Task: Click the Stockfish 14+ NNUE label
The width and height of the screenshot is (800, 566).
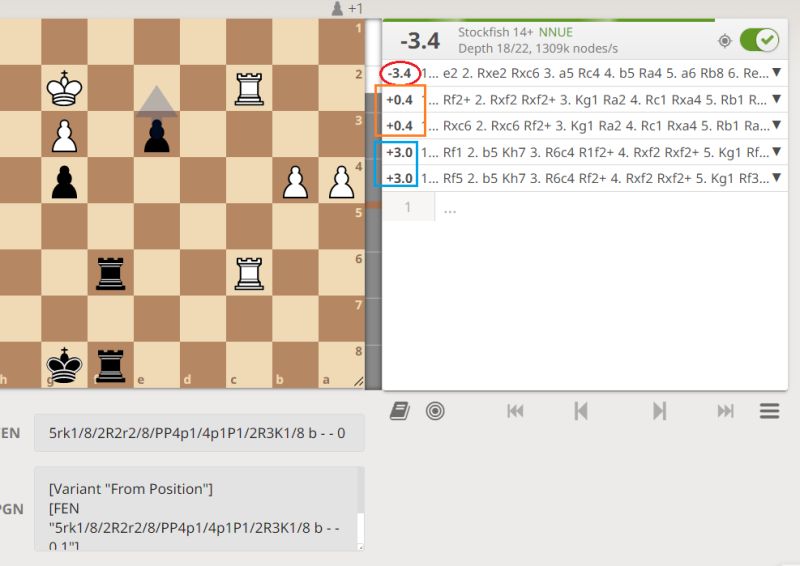Action: coord(515,32)
